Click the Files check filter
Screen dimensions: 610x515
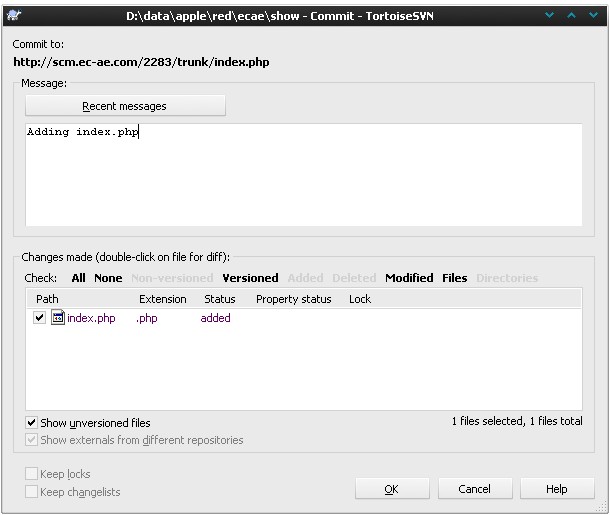coord(455,278)
